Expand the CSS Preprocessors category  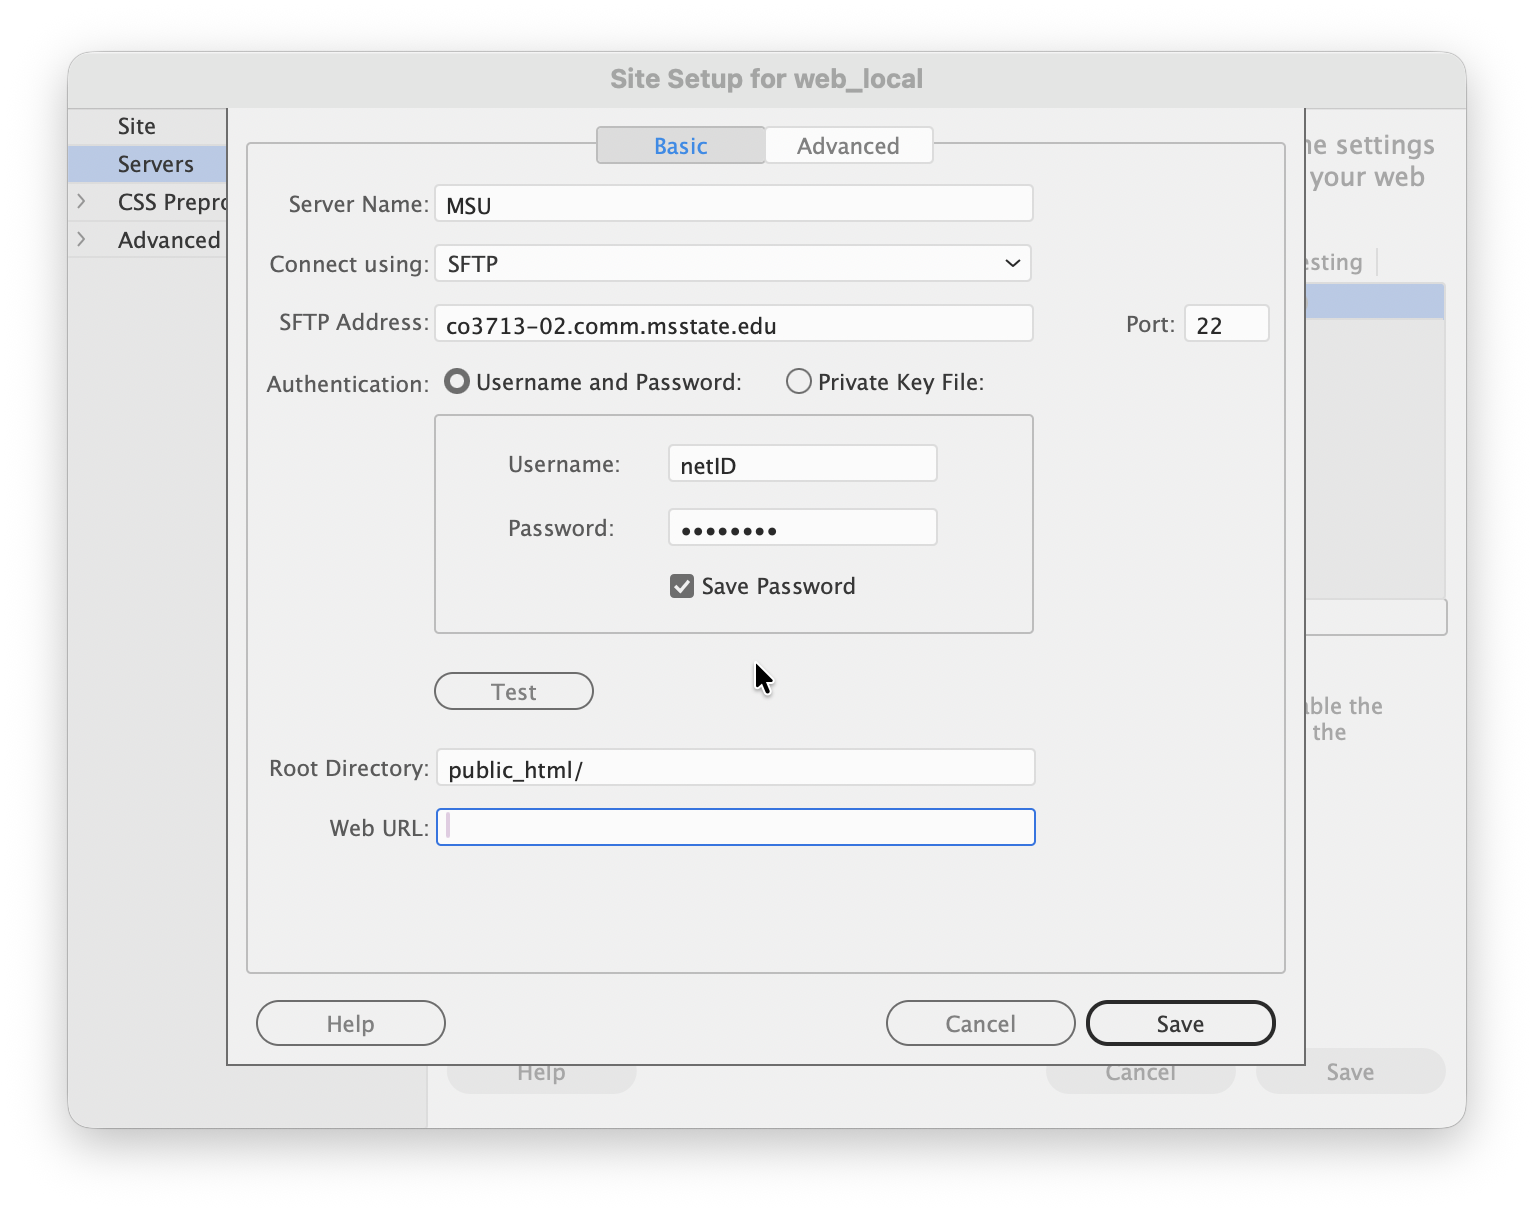click(82, 202)
